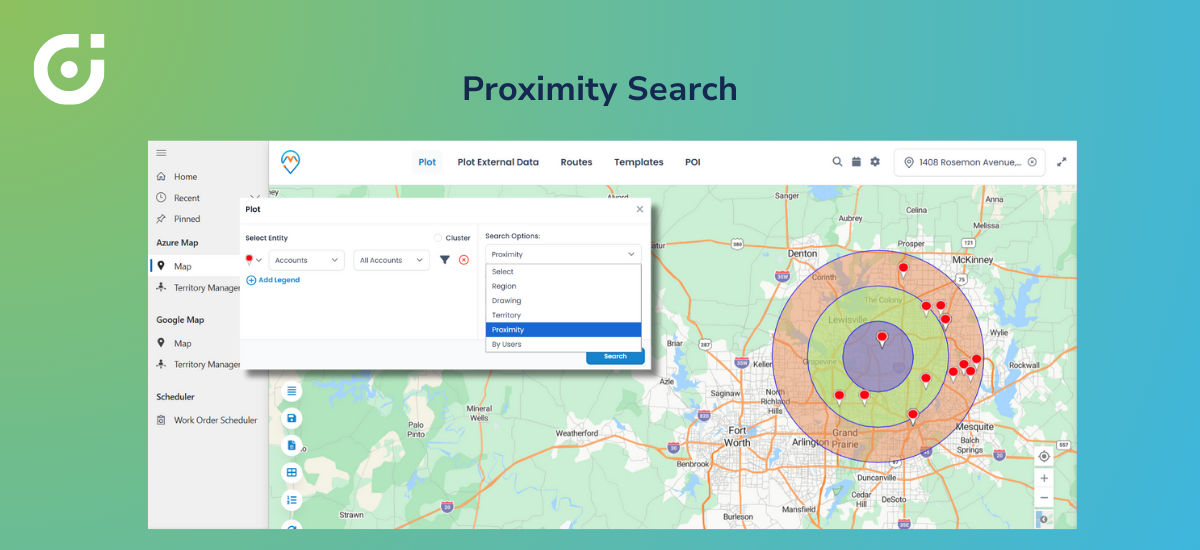The image size is (1200, 550).
Task: Choose By Users in Search Options list
Action: pyautogui.click(x=563, y=344)
